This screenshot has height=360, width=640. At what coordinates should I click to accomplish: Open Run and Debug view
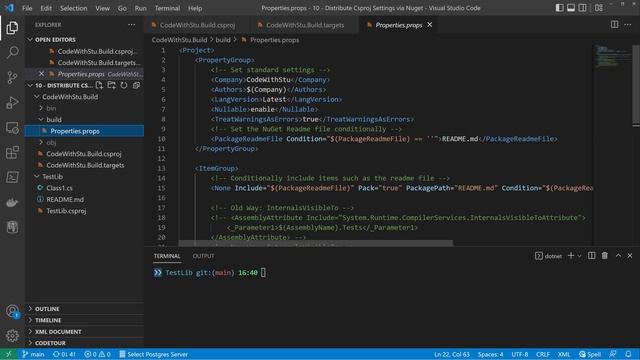[x=12, y=102]
